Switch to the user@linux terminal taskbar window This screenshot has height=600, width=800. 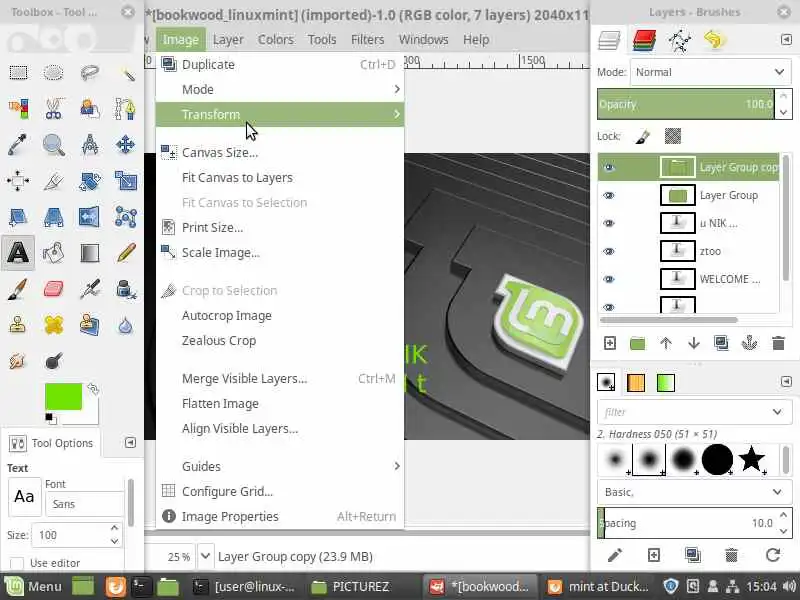pyautogui.click(x=245, y=587)
